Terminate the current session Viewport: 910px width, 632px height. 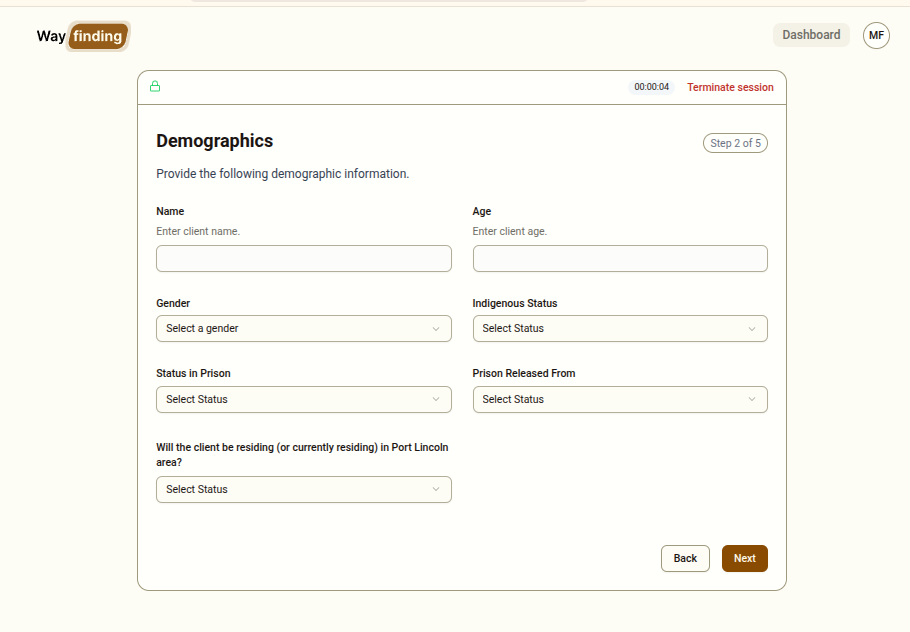(730, 87)
